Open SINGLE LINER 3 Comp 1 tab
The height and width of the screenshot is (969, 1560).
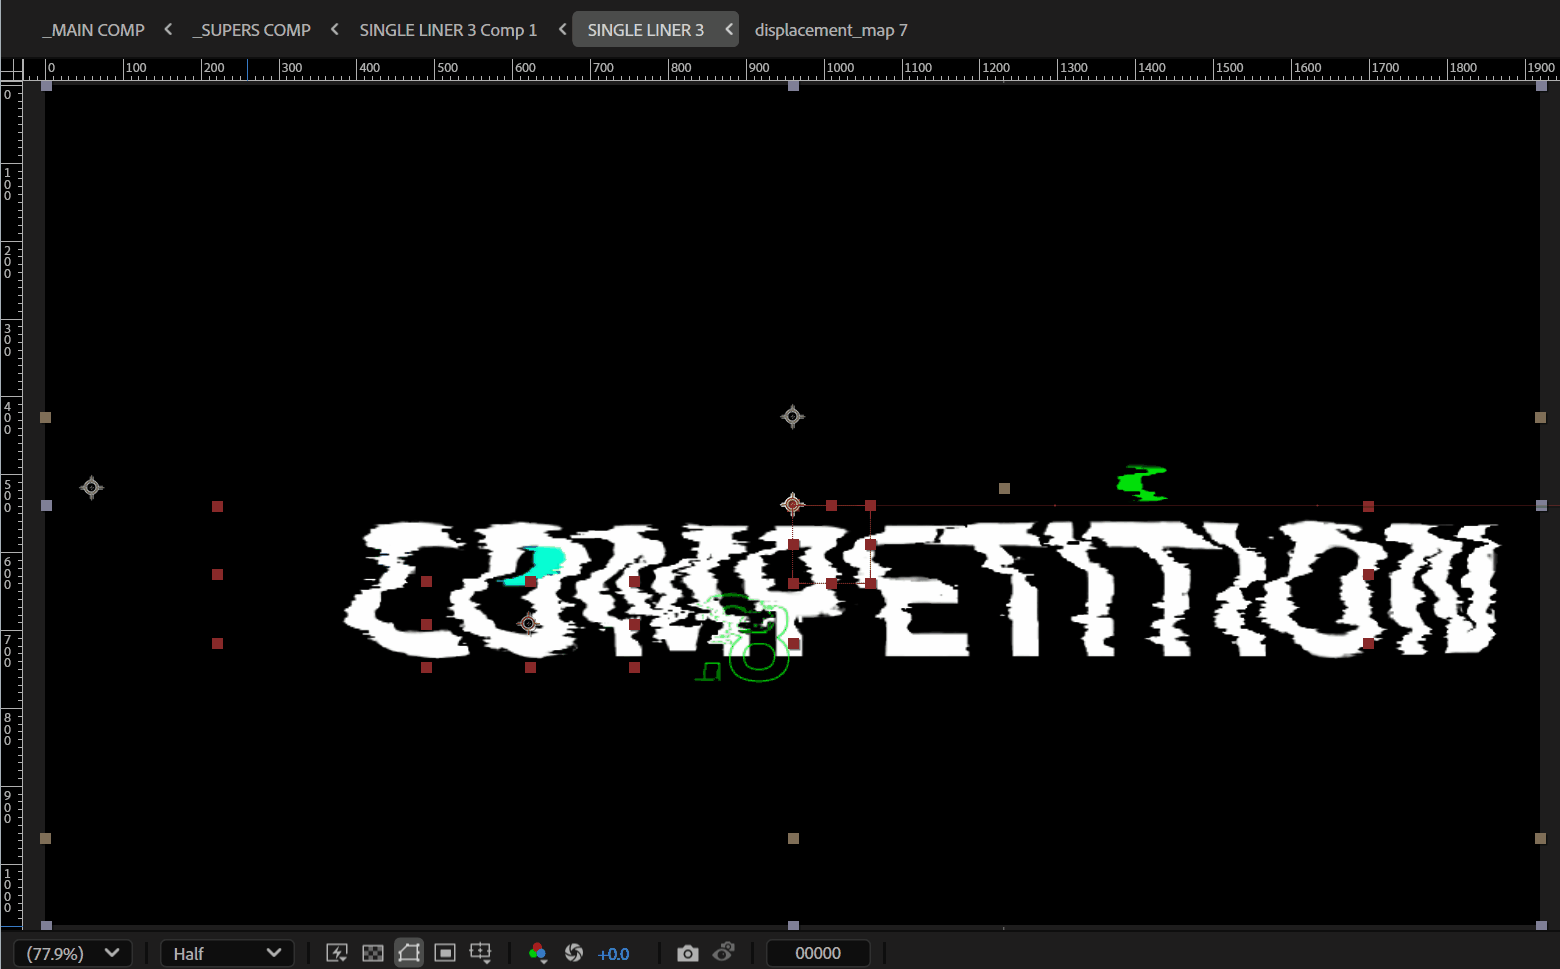point(448,30)
